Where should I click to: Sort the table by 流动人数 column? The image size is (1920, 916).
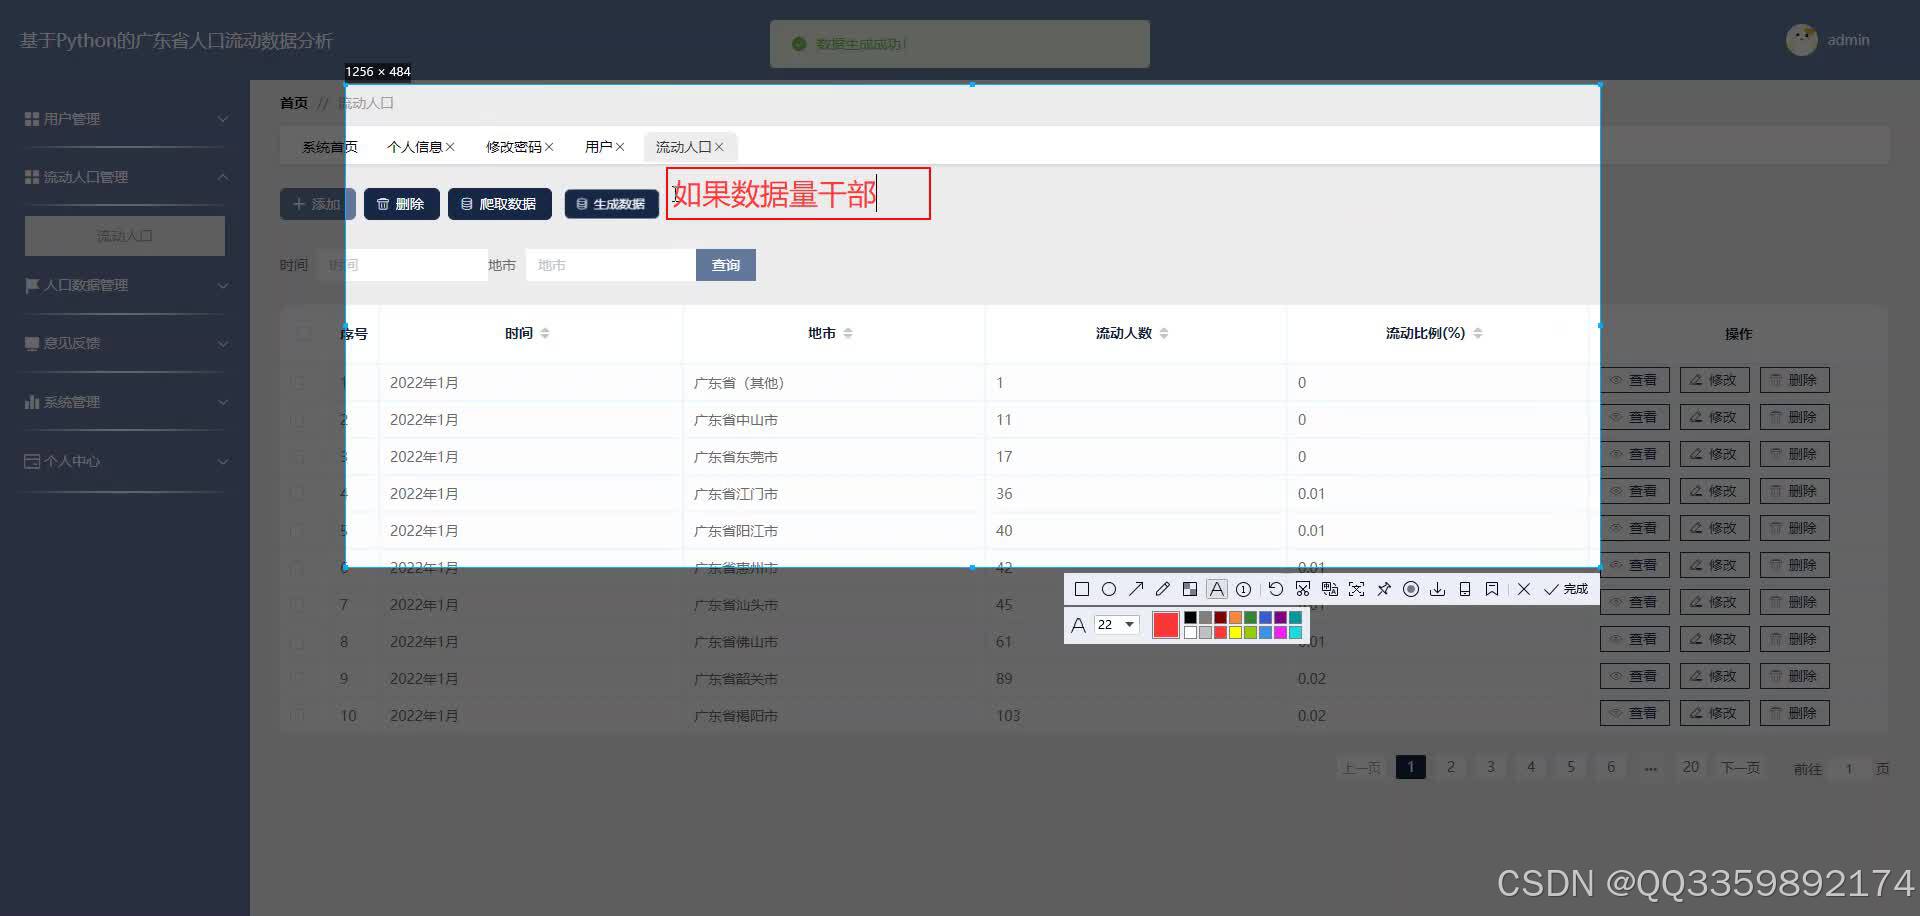pos(1163,333)
